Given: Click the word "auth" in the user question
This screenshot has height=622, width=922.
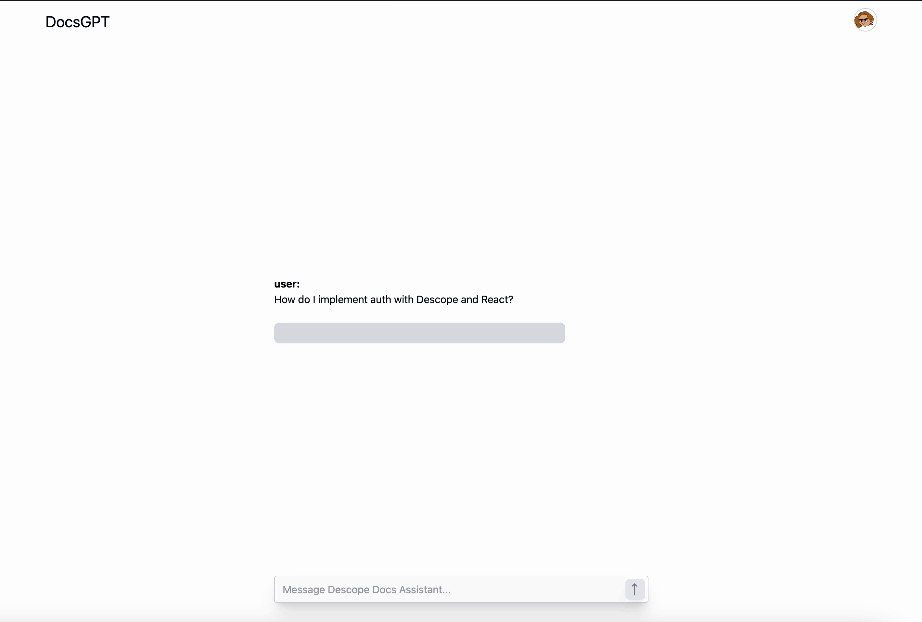Looking at the screenshot, I should pyautogui.click(x=380, y=300).
